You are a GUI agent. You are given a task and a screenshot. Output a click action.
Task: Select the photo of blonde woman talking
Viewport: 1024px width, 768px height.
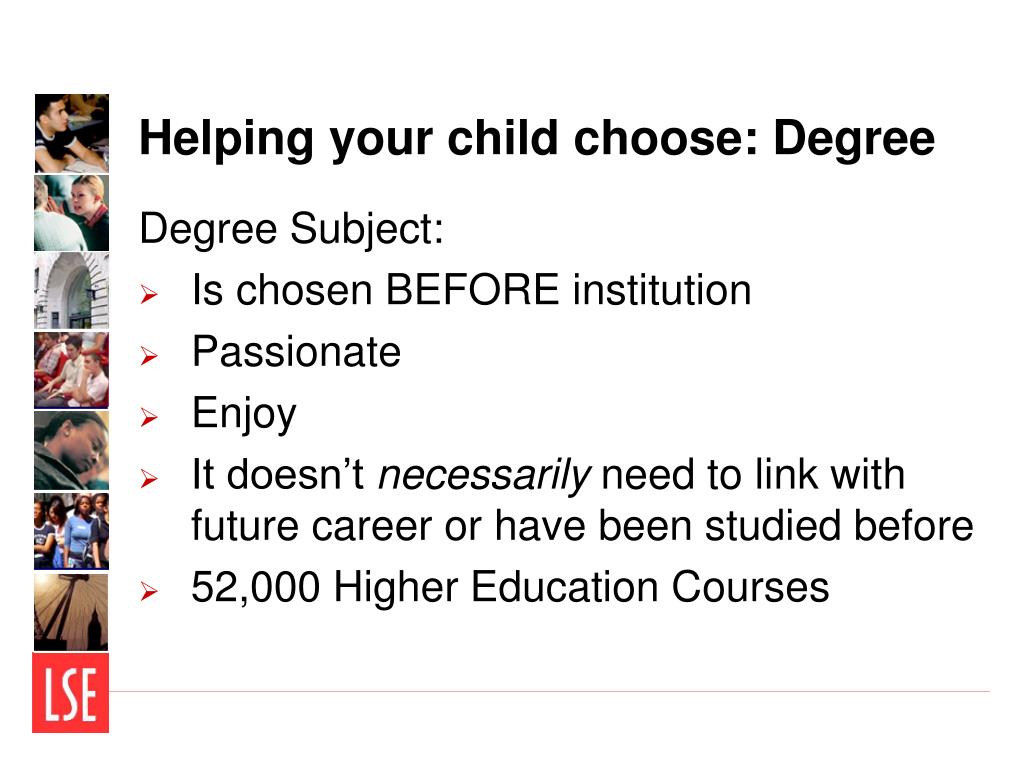pyautogui.click(x=72, y=213)
